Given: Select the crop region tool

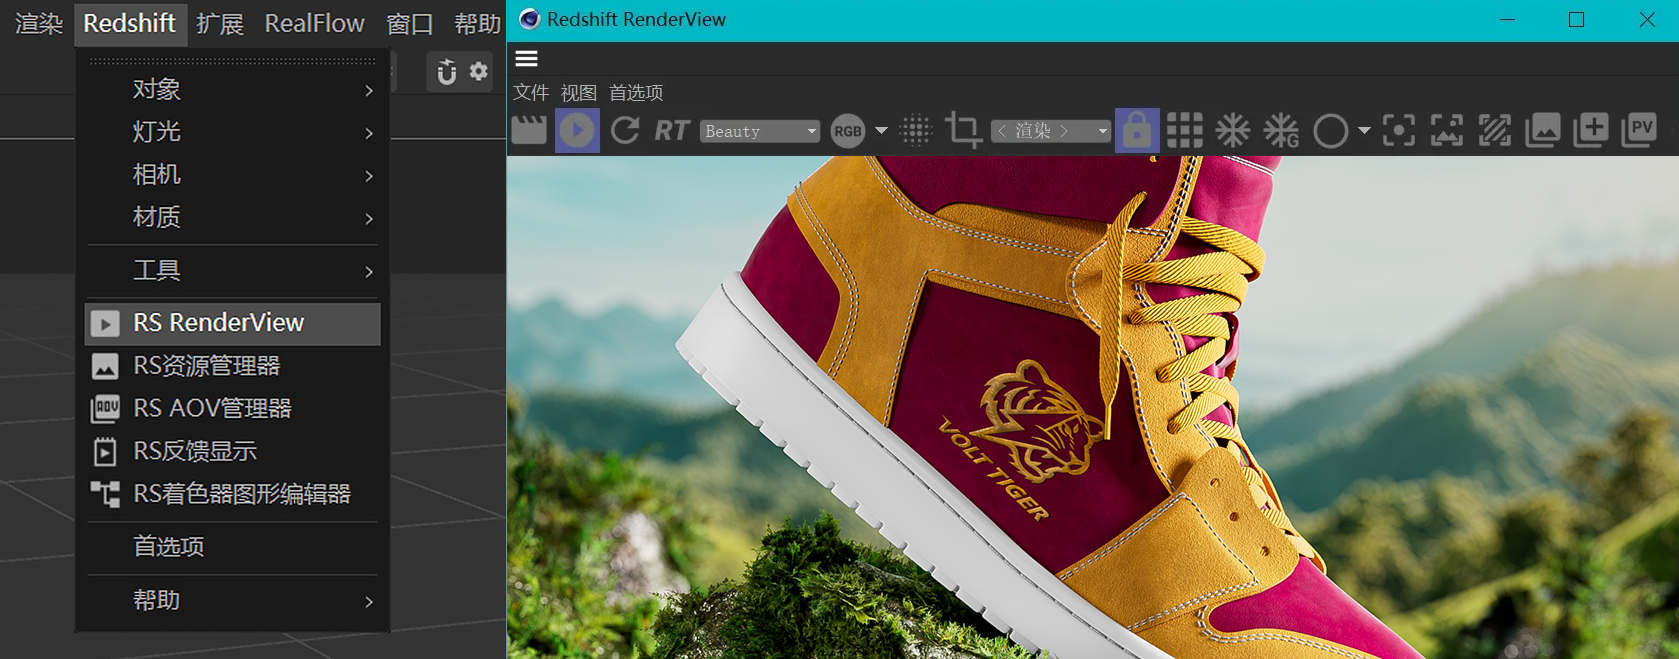Looking at the screenshot, I should [x=963, y=130].
